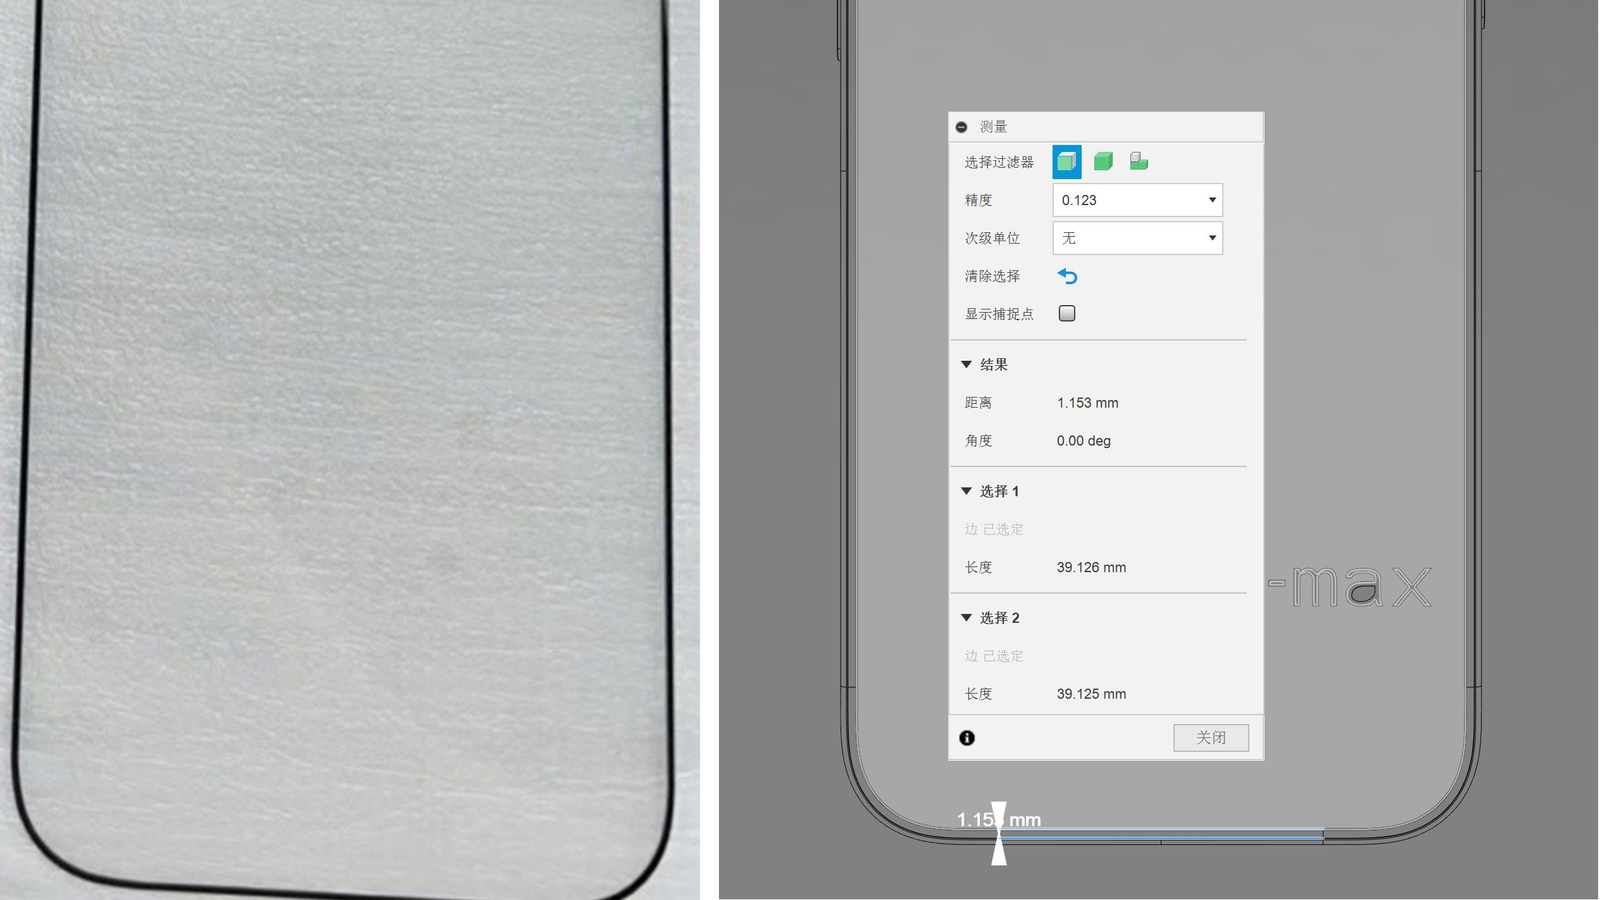Click the 显示捕捉点 label

999,314
